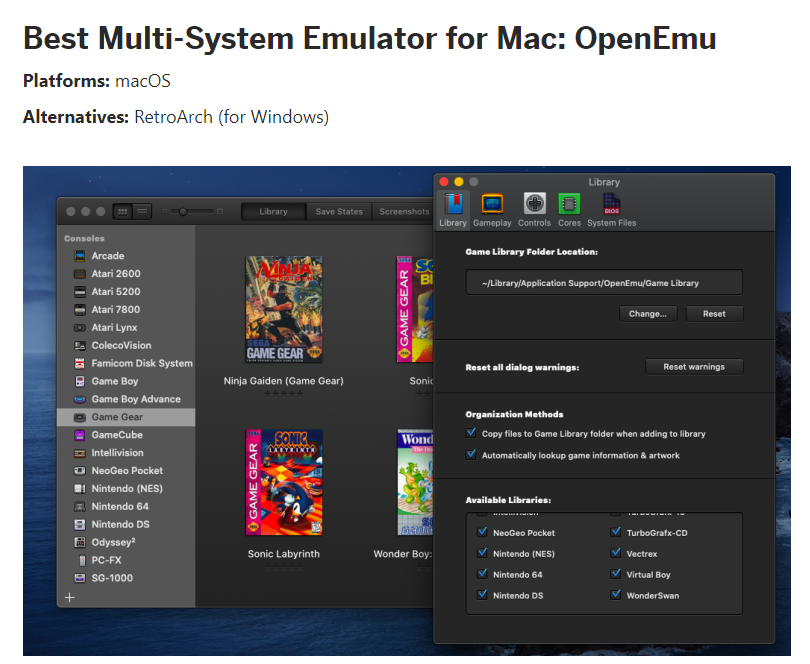Add a collection with the plus button
This screenshot has height=664, width=810.
point(70,598)
